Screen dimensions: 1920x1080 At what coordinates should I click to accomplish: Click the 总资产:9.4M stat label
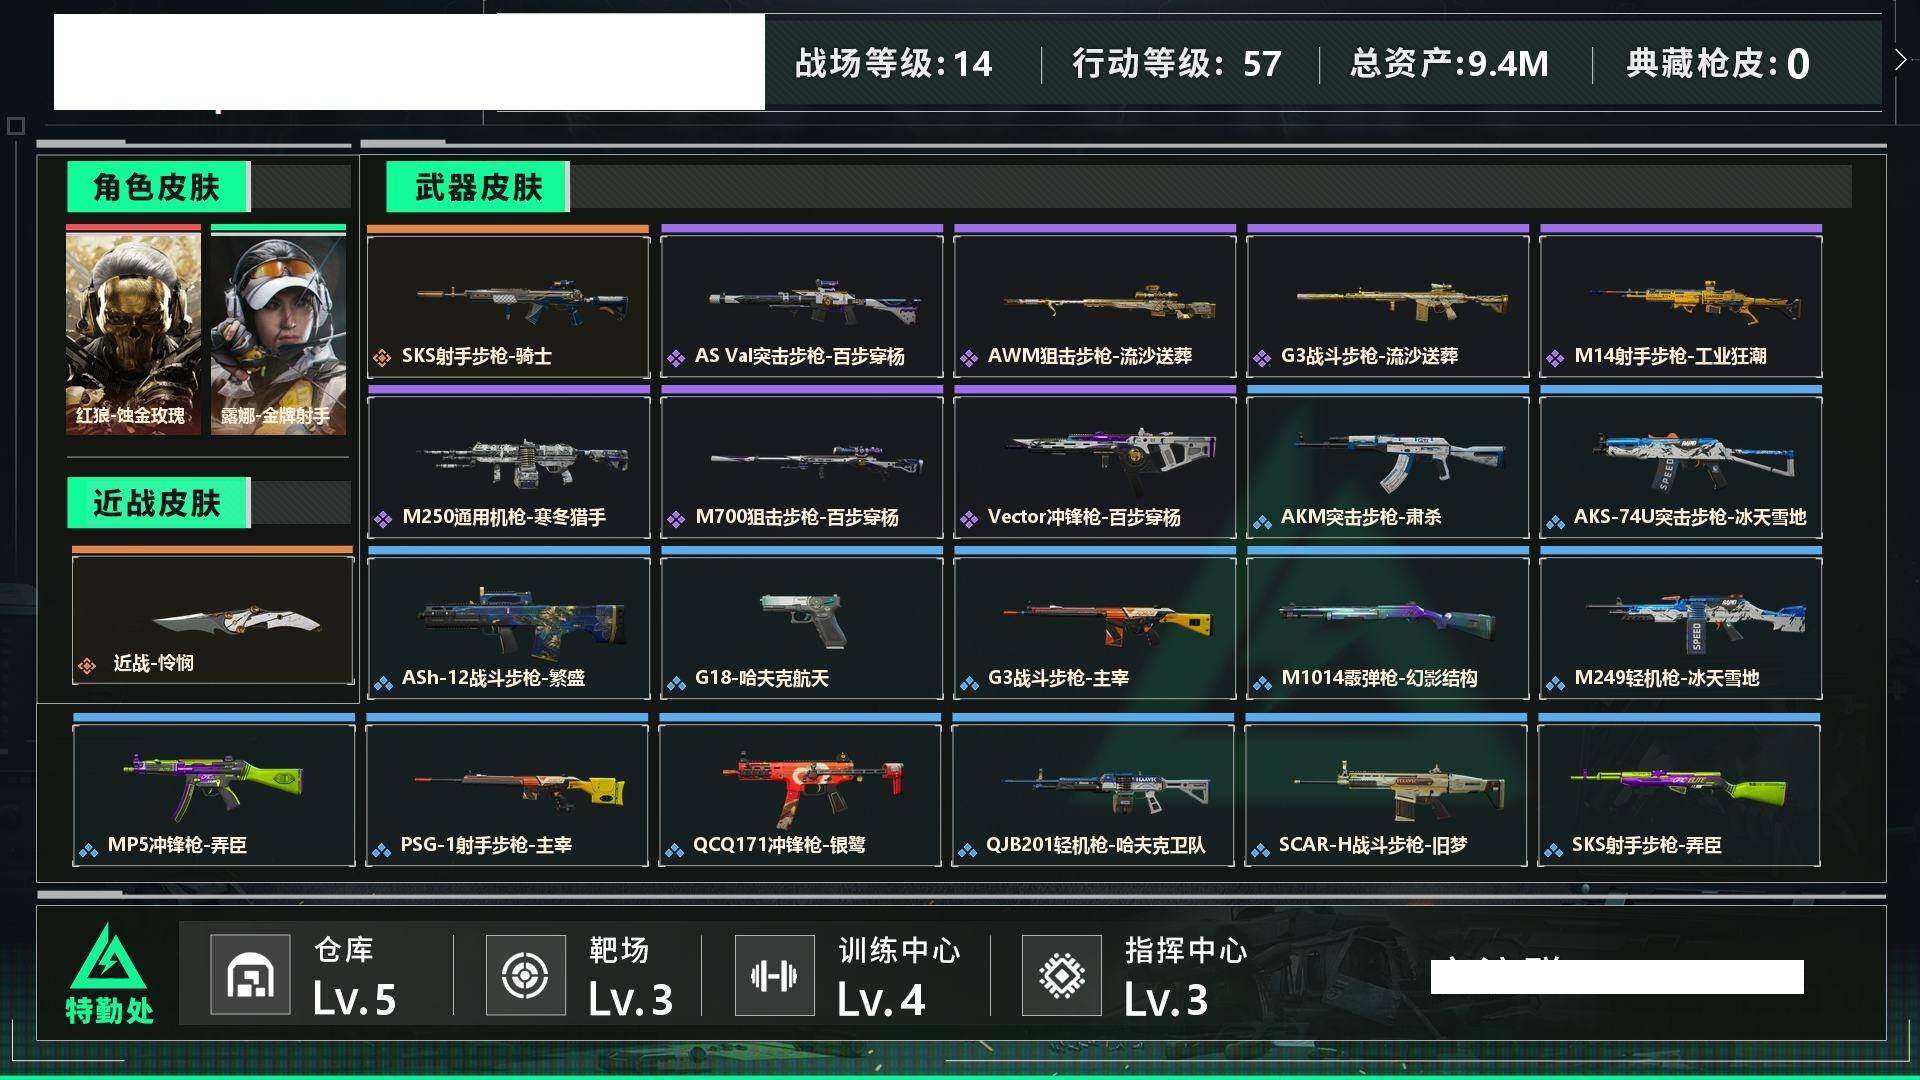[1449, 64]
